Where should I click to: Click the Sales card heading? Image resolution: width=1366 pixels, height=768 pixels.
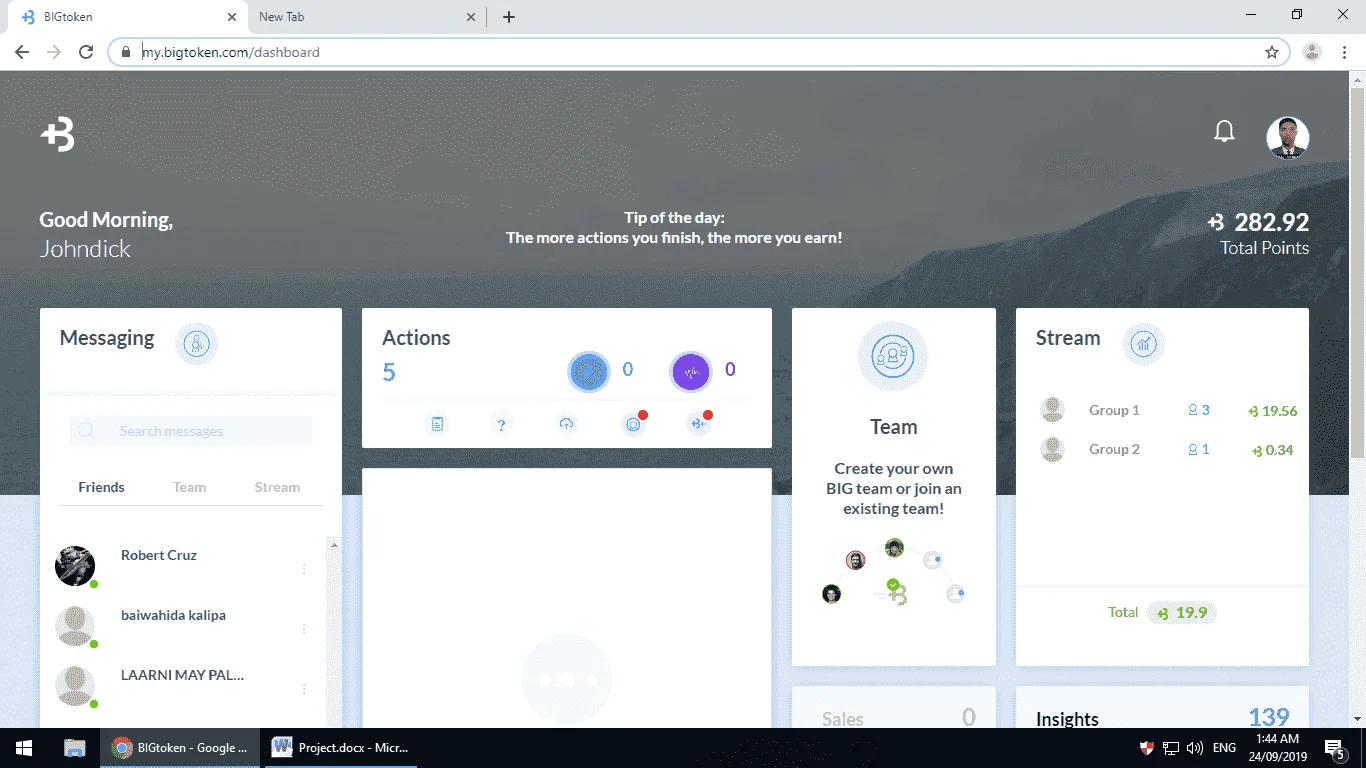tap(842, 718)
